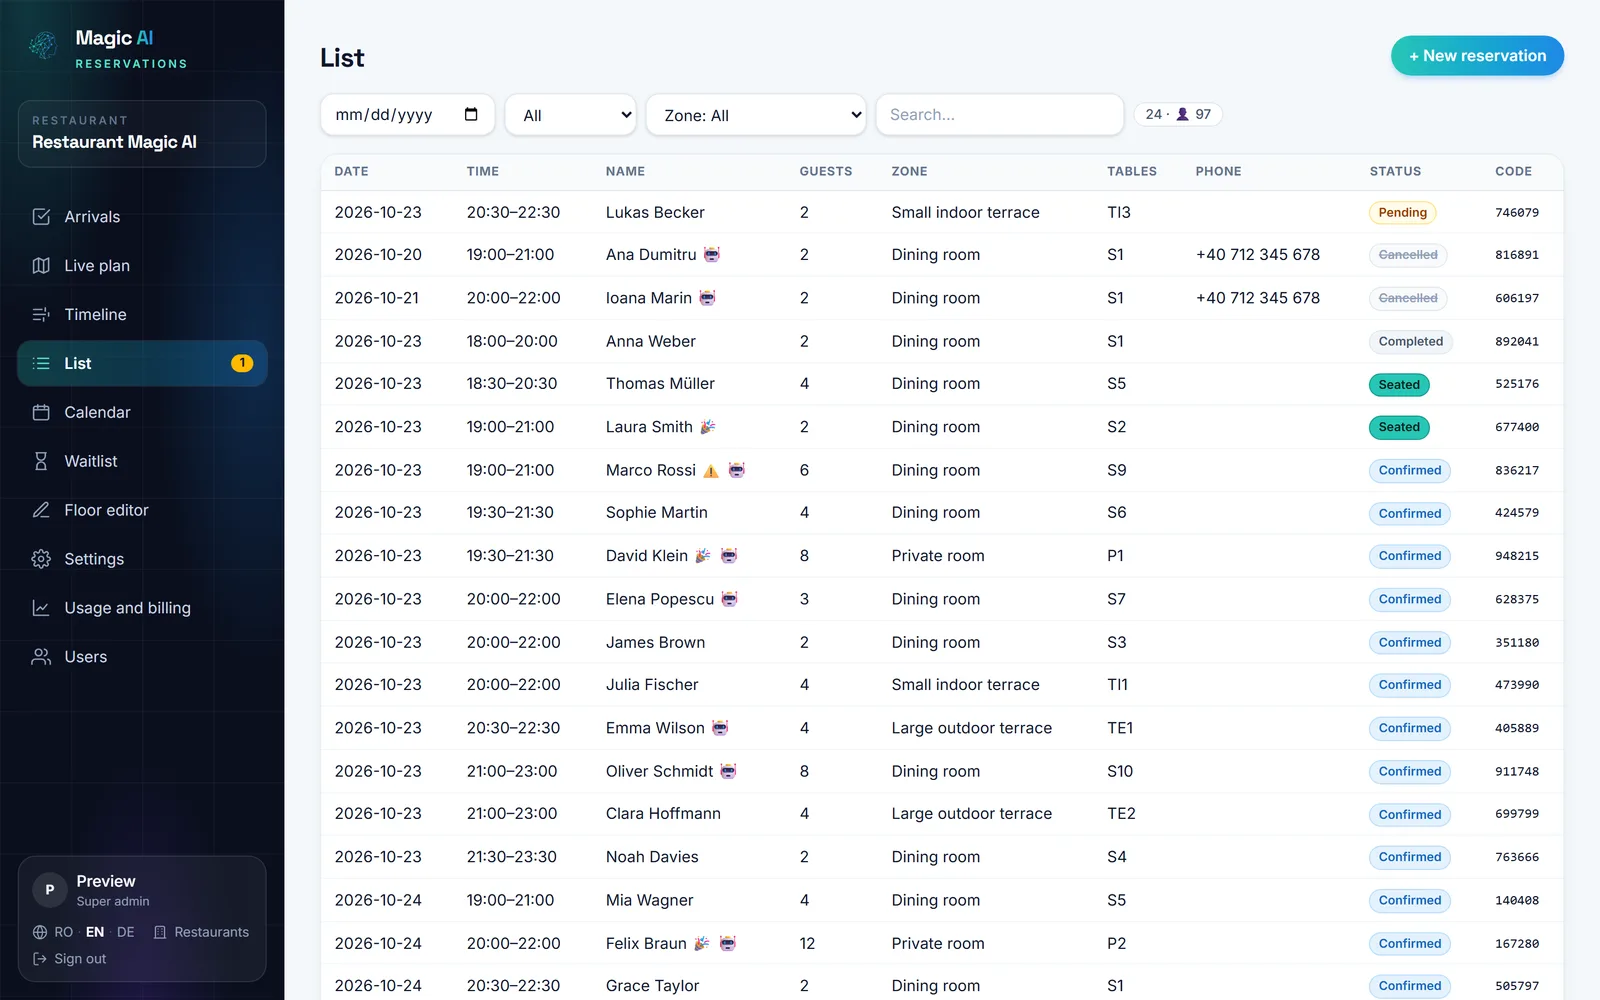Click the name Julia Fischer
1600x1000 pixels.
(x=652, y=685)
